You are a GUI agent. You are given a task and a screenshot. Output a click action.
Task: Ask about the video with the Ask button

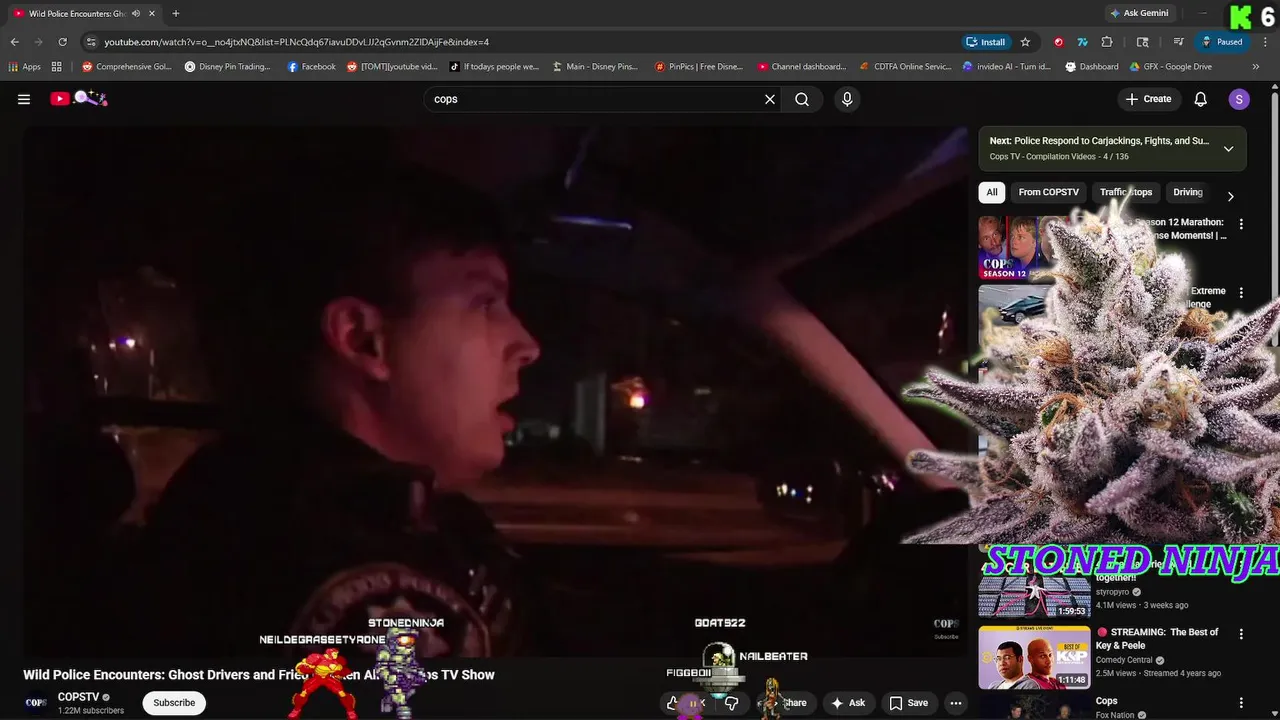click(x=848, y=703)
